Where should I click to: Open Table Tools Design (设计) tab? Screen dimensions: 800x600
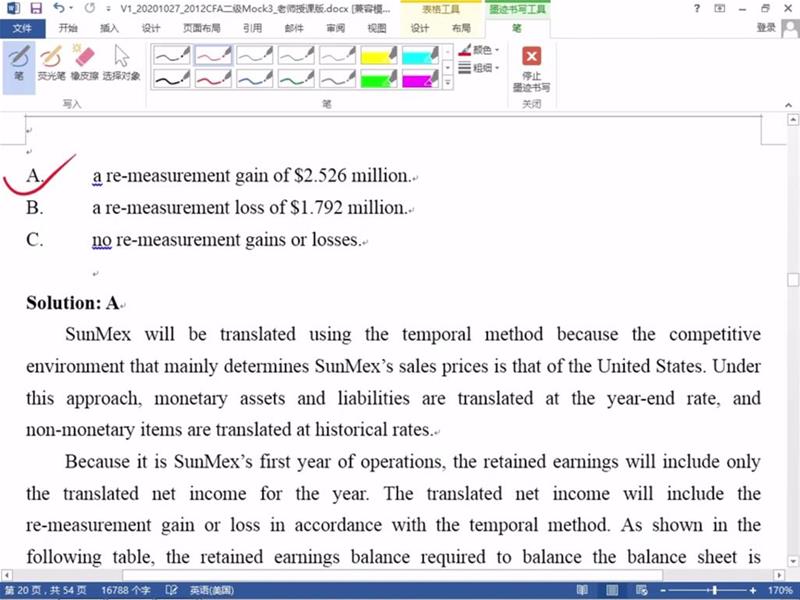tap(420, 28)
